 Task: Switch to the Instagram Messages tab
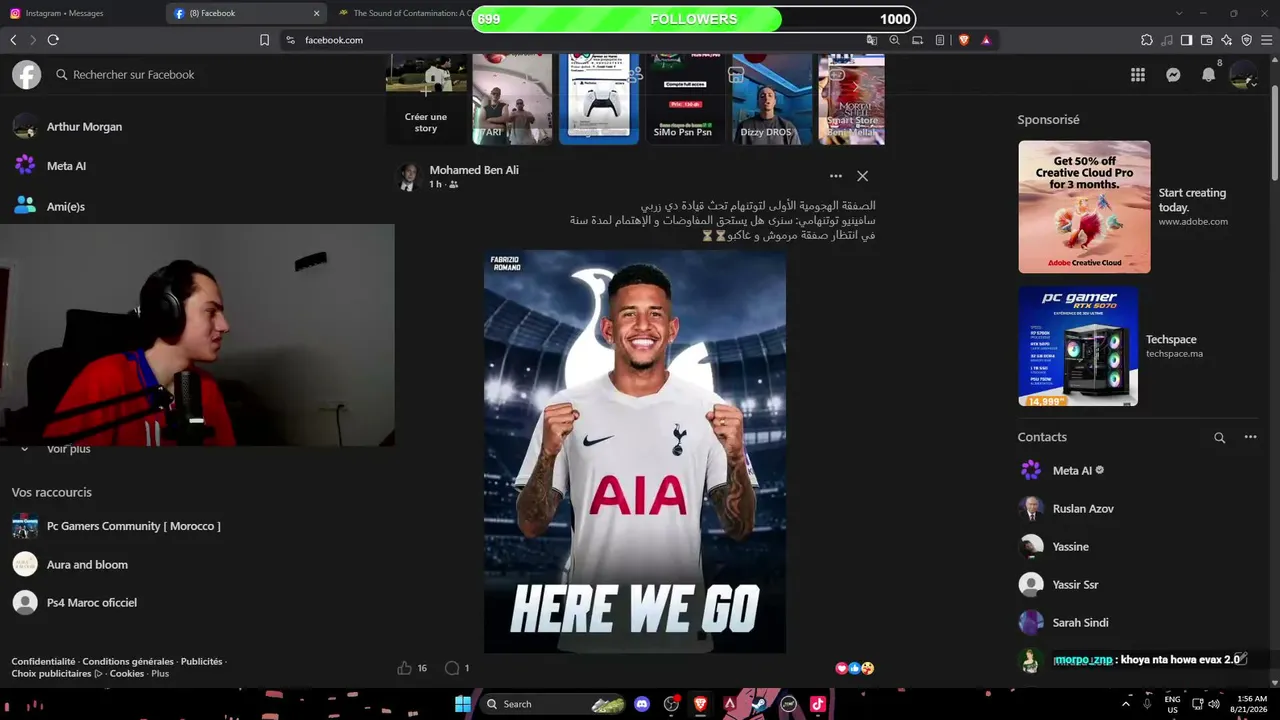82,14
